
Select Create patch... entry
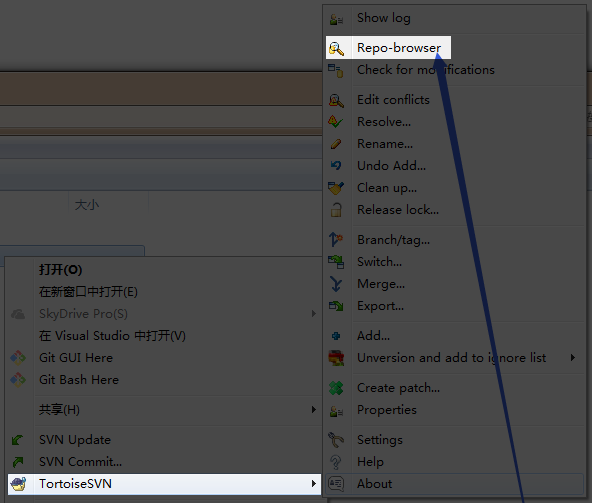398,388
